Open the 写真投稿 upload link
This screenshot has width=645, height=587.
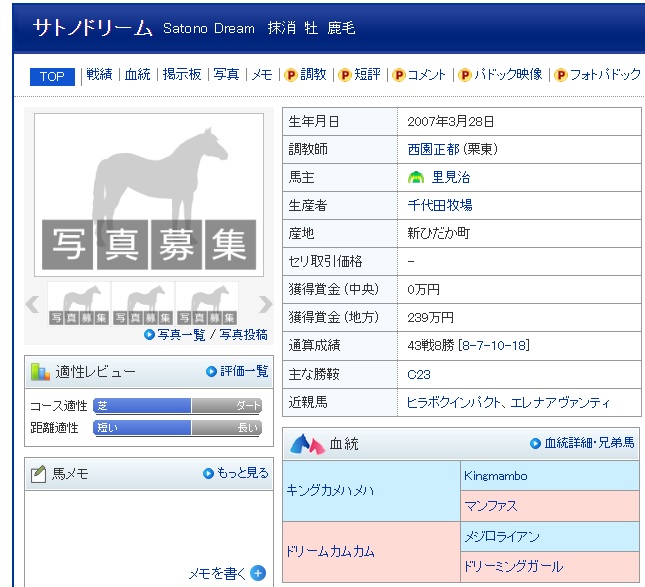pos(243,335)
